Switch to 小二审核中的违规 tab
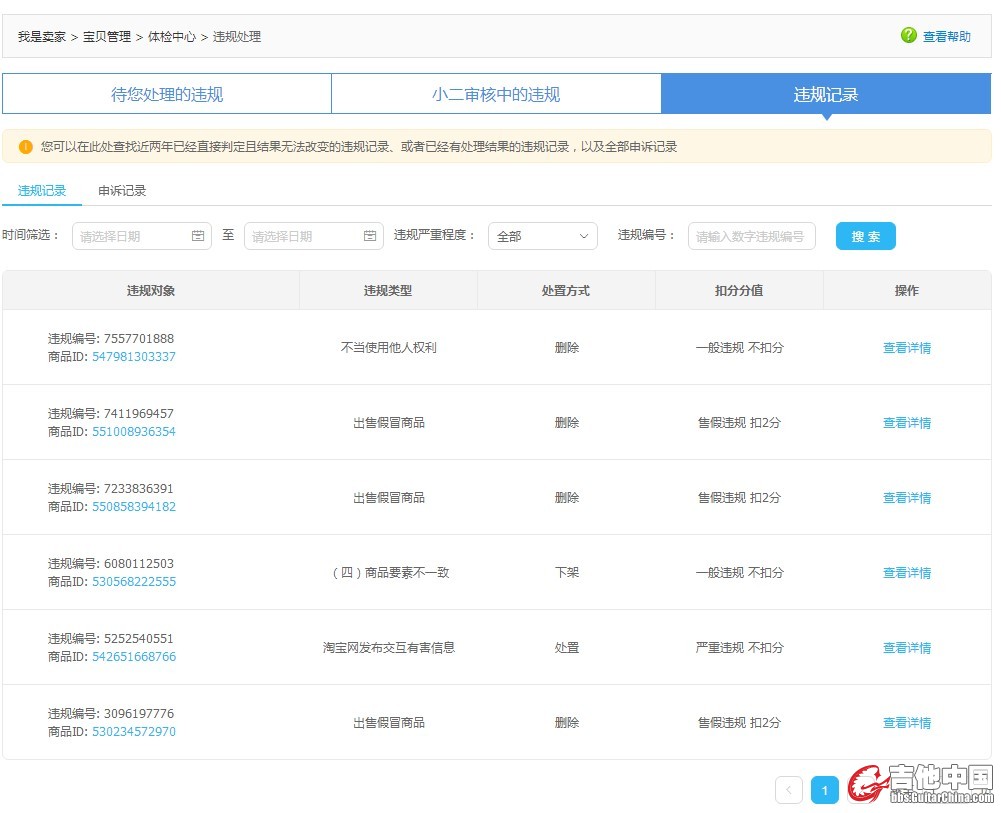The image size is (1001, 813). click(496, 95)
